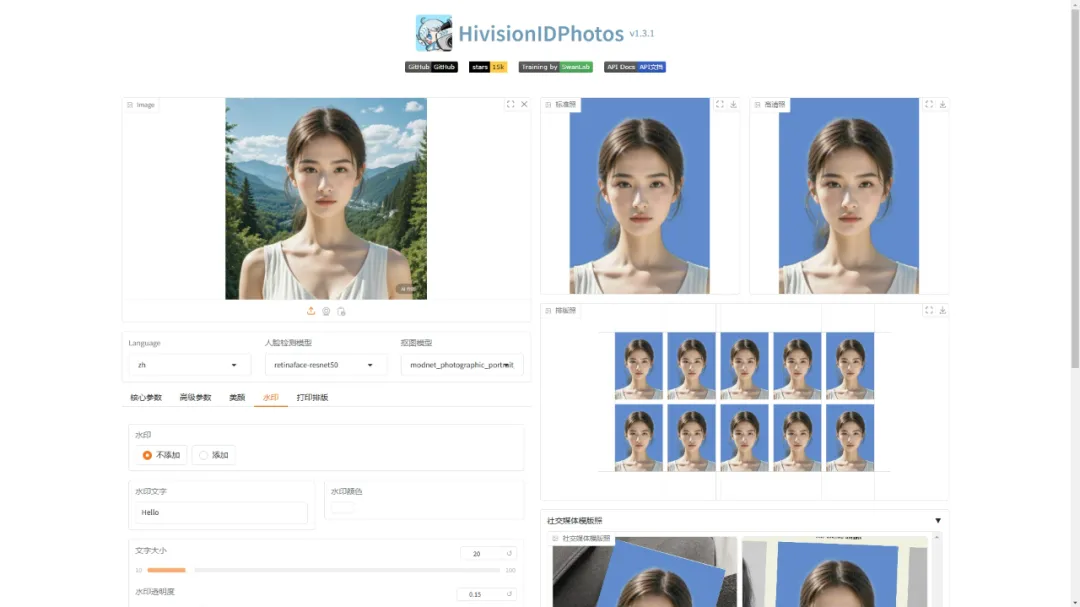Click the webcam capture icon under the image

point(326,311)
